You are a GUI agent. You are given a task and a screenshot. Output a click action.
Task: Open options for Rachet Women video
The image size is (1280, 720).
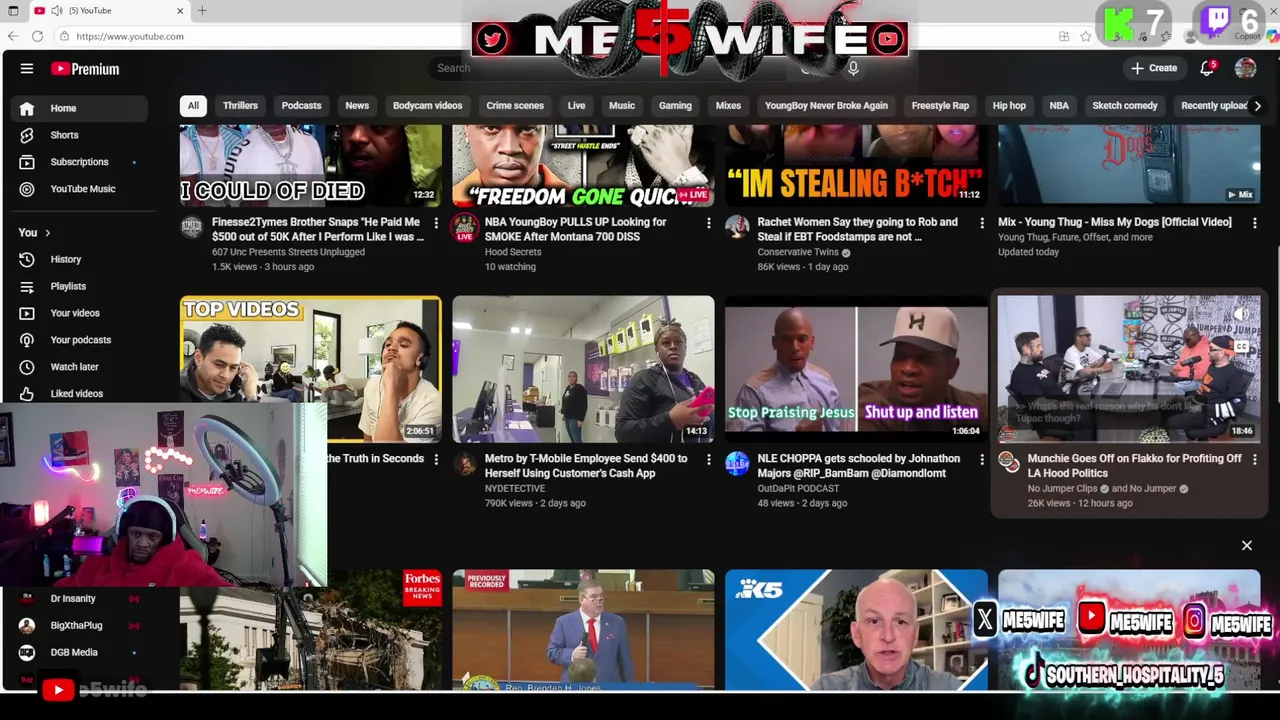coord(981,223)
